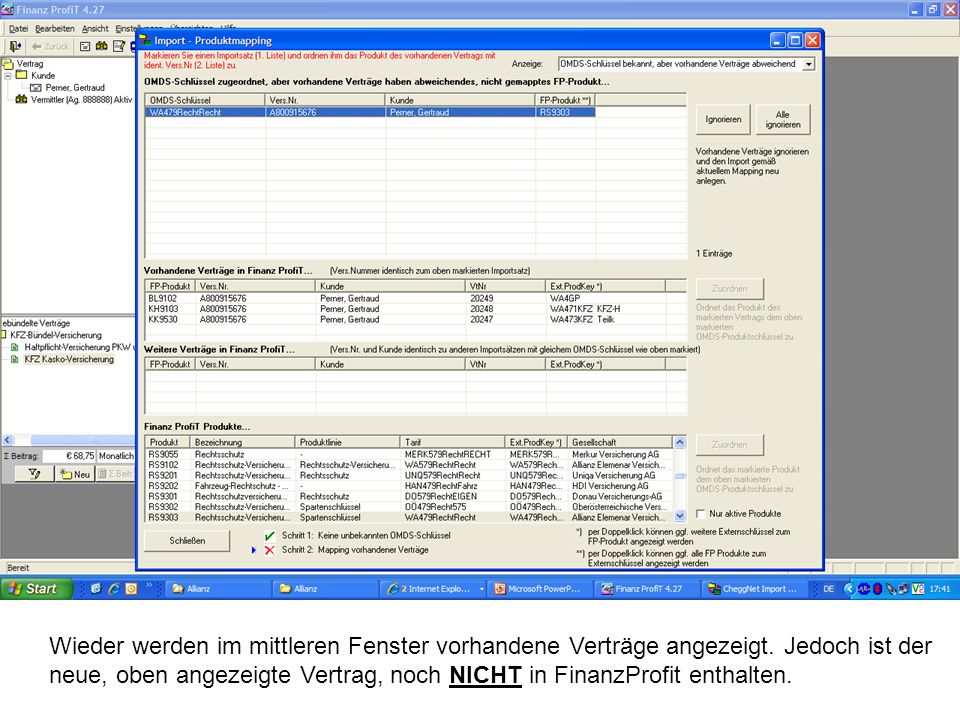The height and width of the screenshot is (720, 960).
Task: Select product row RS9303
Action: (x=409, y=517)
